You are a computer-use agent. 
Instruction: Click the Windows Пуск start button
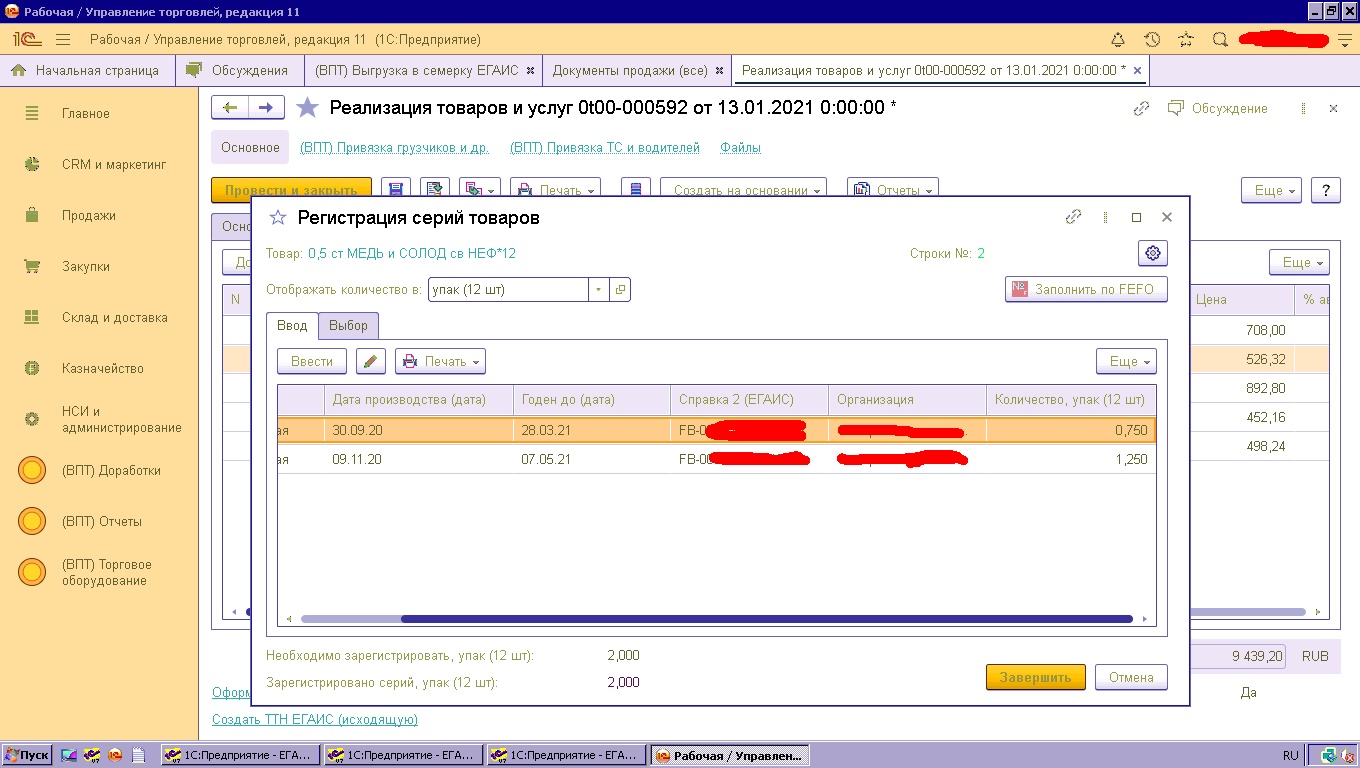tap(27, 756)
